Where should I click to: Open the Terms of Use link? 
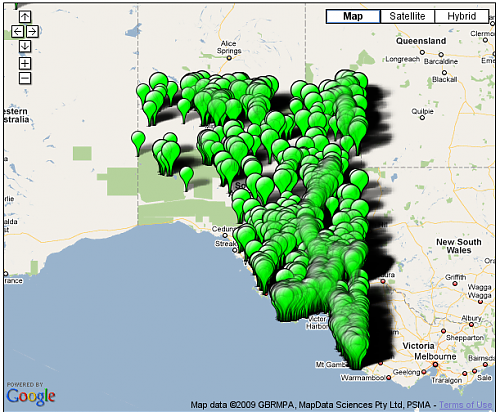point(466,405)
